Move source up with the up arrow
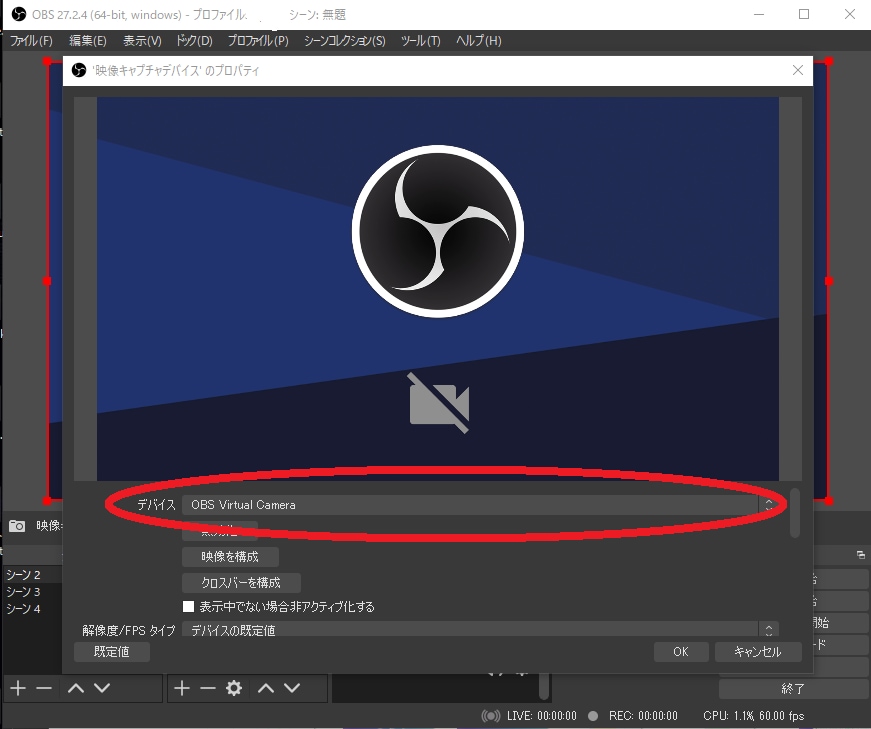 266,688
